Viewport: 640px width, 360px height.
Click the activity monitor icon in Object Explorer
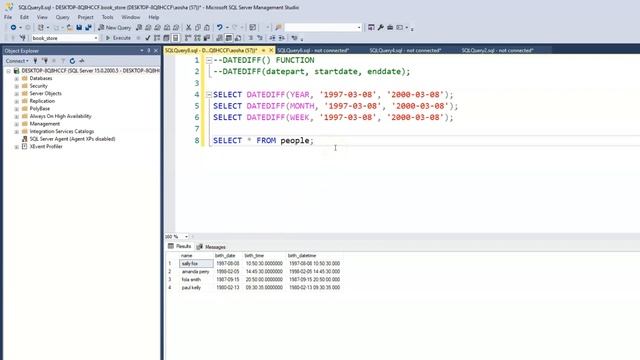click(x=82, y=61)
